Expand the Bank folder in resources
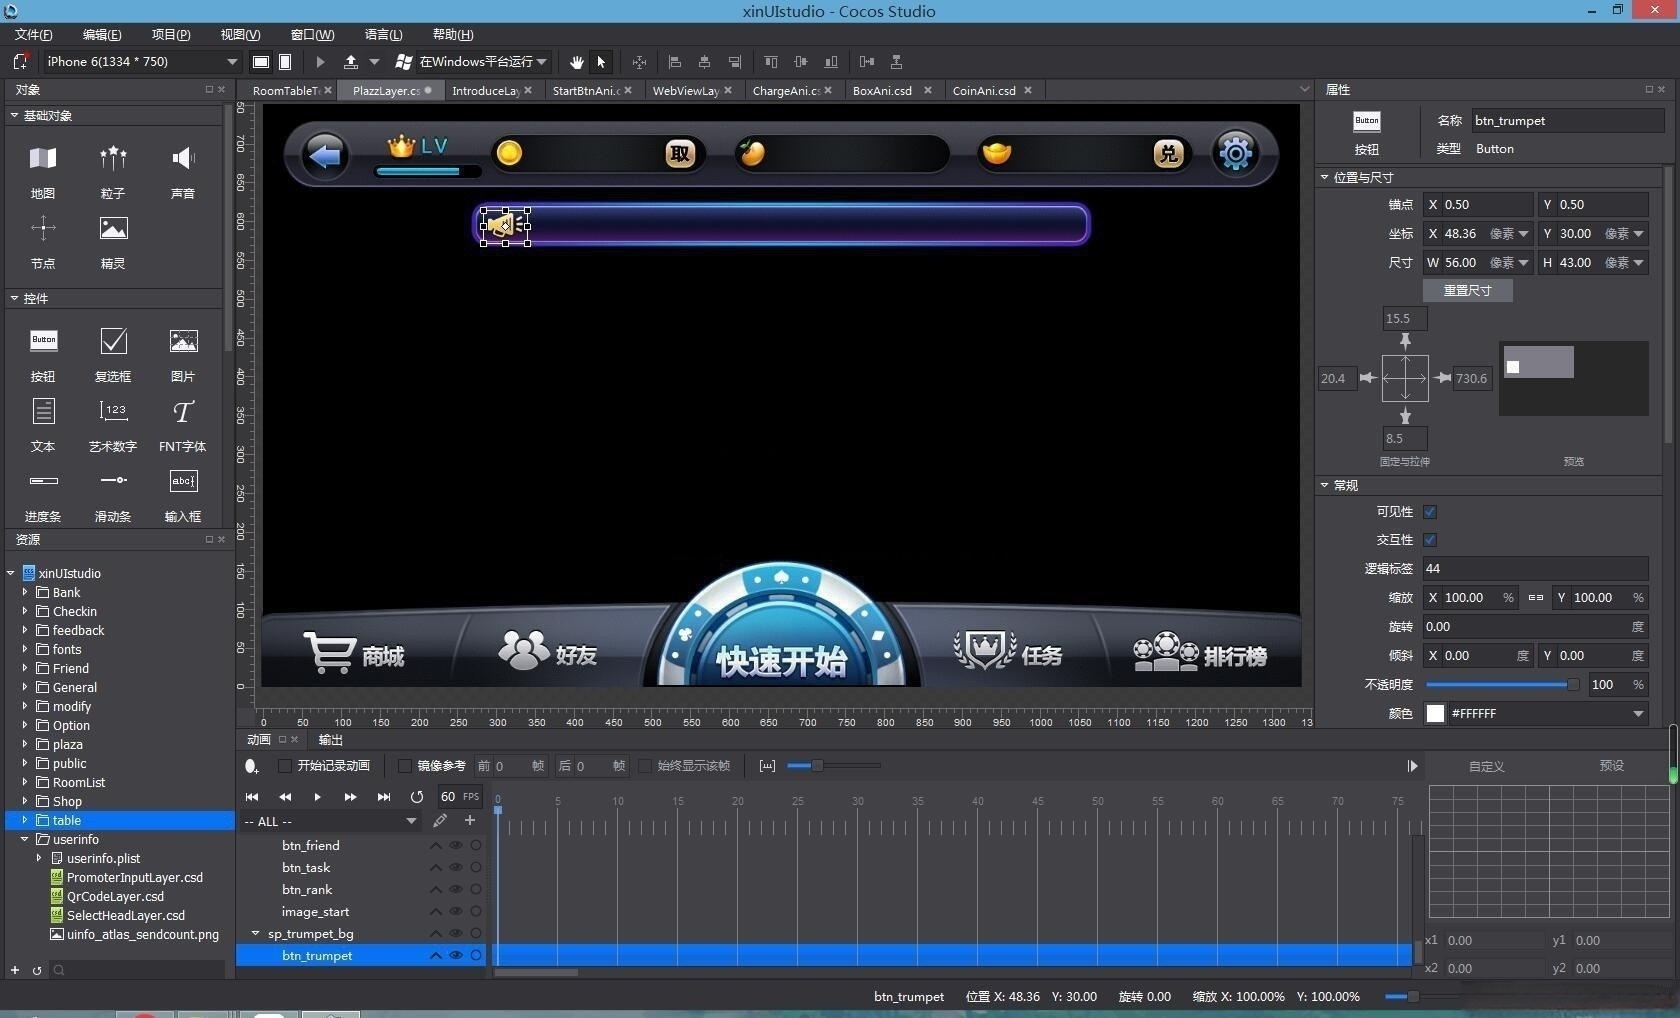Screen dimensions: 1680x1018 coord(25,592)
